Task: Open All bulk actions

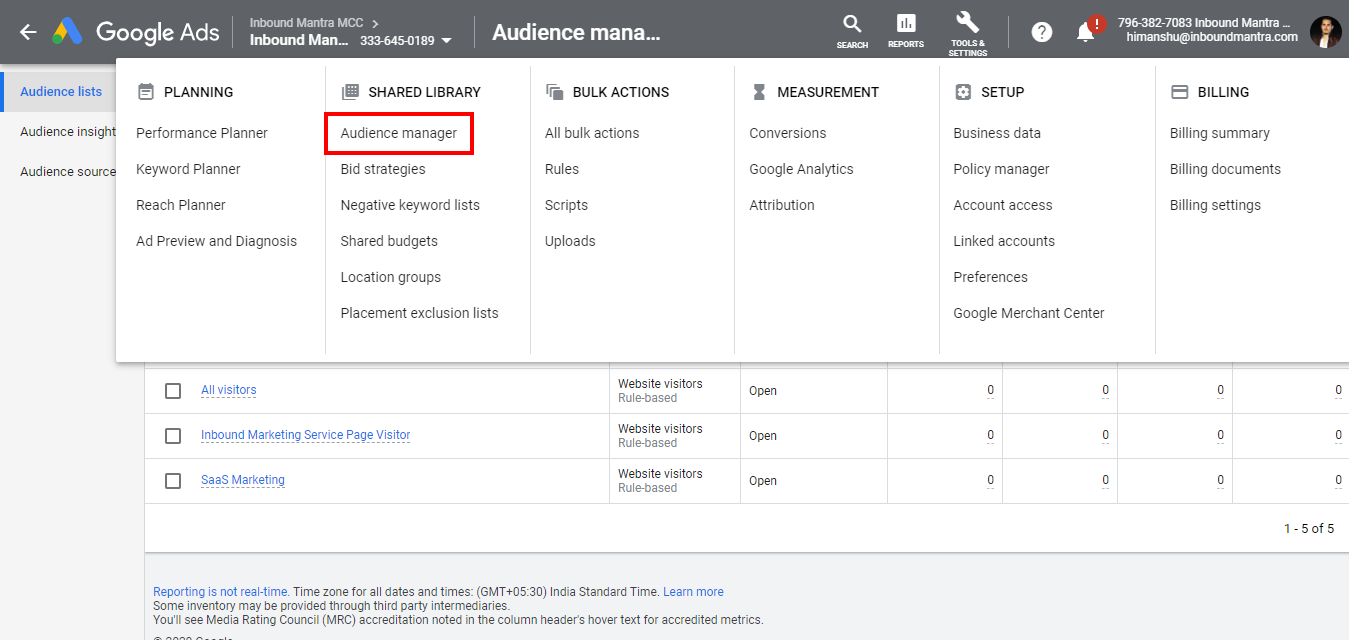Action: (592, 133)
